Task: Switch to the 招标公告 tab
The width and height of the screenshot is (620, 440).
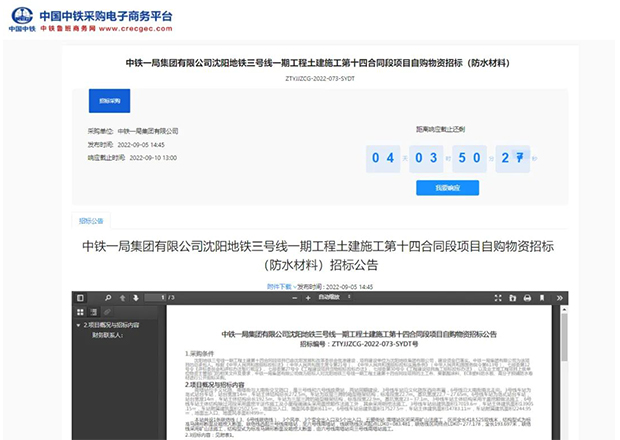Action: (x=91, y=221)
